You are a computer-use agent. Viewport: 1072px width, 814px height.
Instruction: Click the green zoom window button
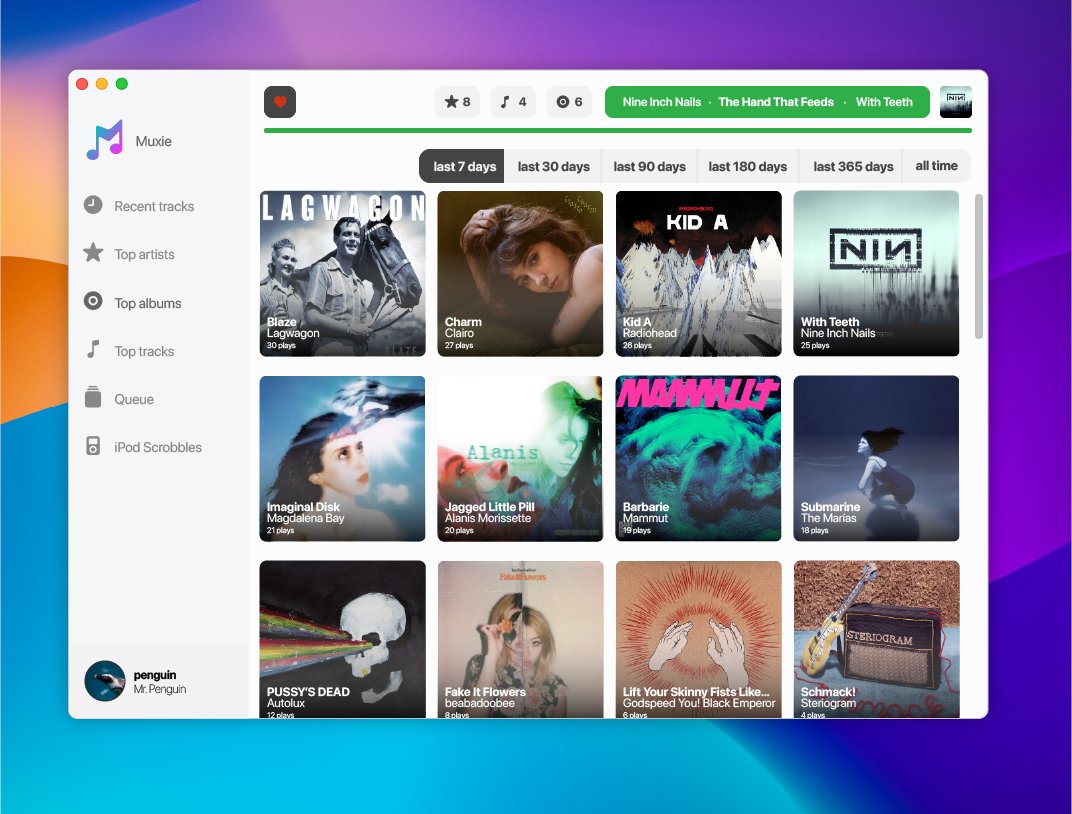[122, 83]
